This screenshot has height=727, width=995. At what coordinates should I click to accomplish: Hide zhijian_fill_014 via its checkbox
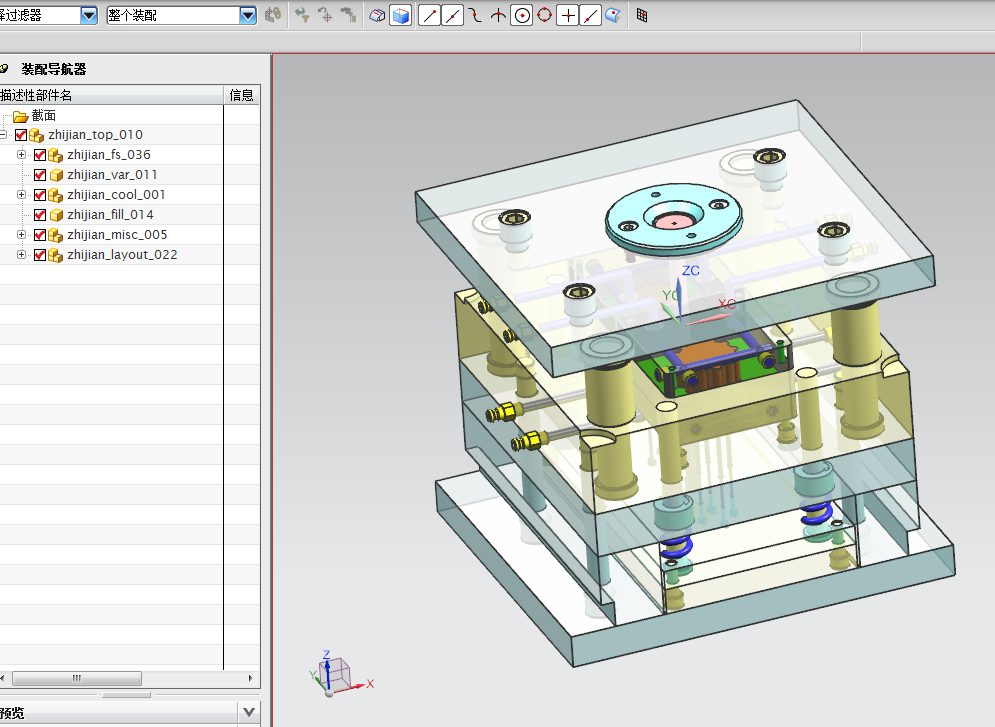pos(40,214)
